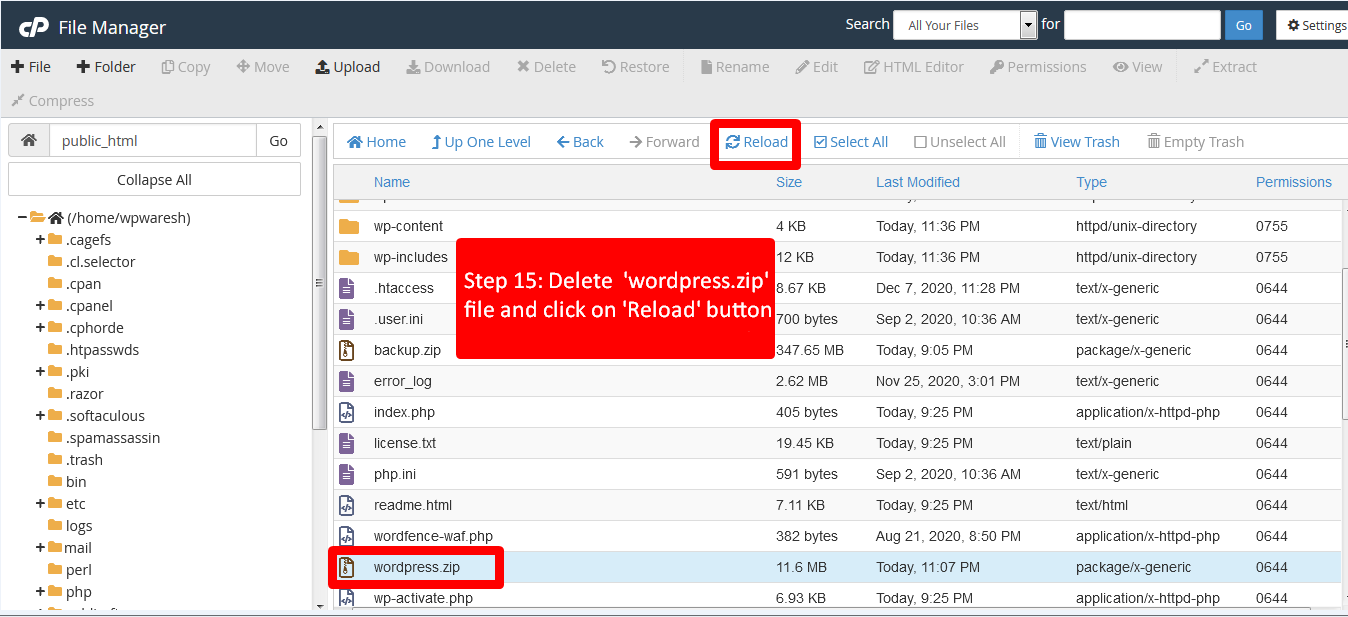
Task: Sort by Last Modified column
Action: (918, 182)
